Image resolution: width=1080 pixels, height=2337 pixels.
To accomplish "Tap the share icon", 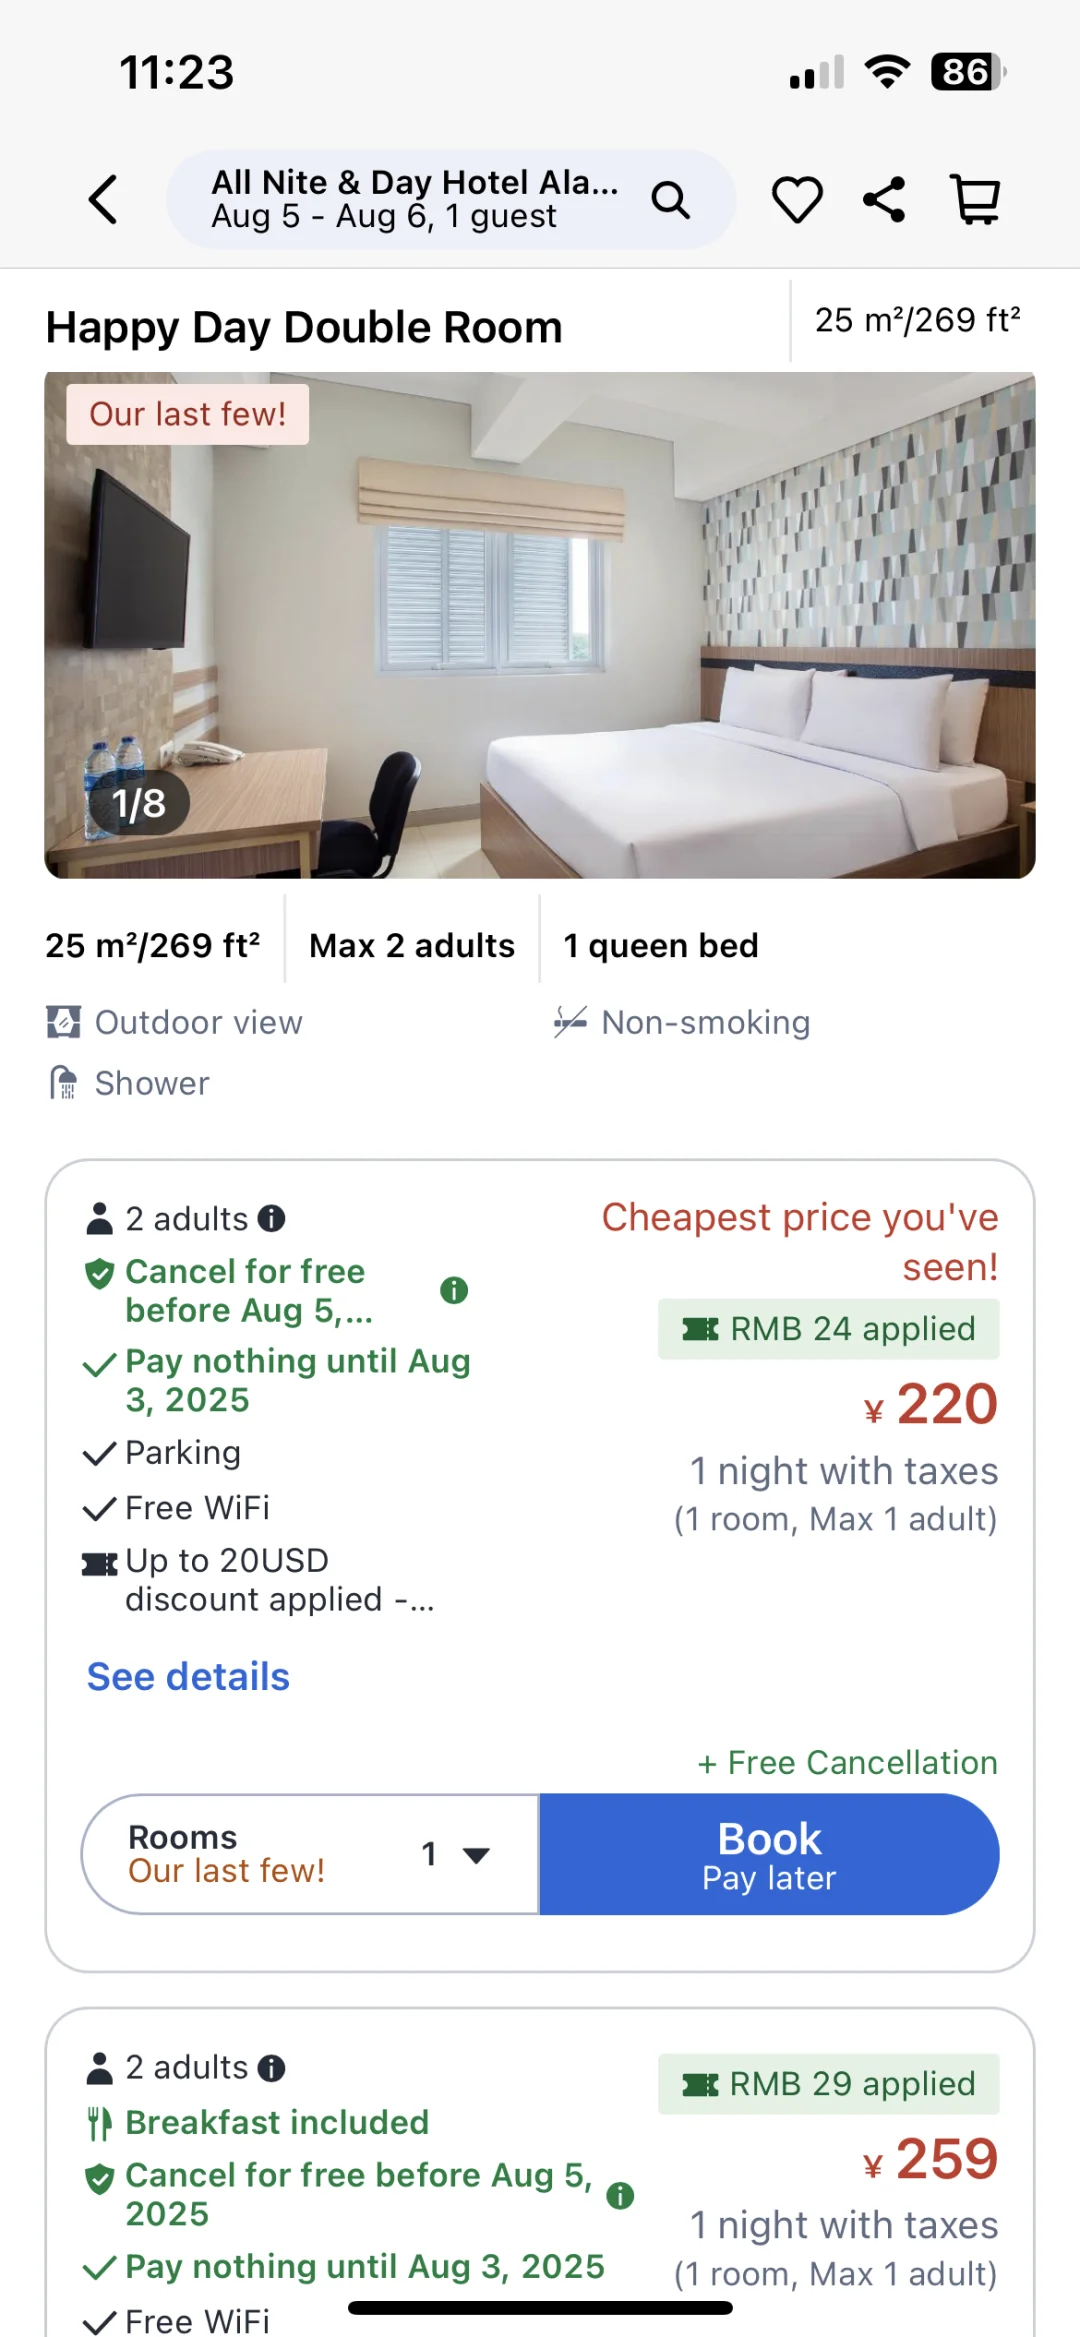I will (884, 199).
